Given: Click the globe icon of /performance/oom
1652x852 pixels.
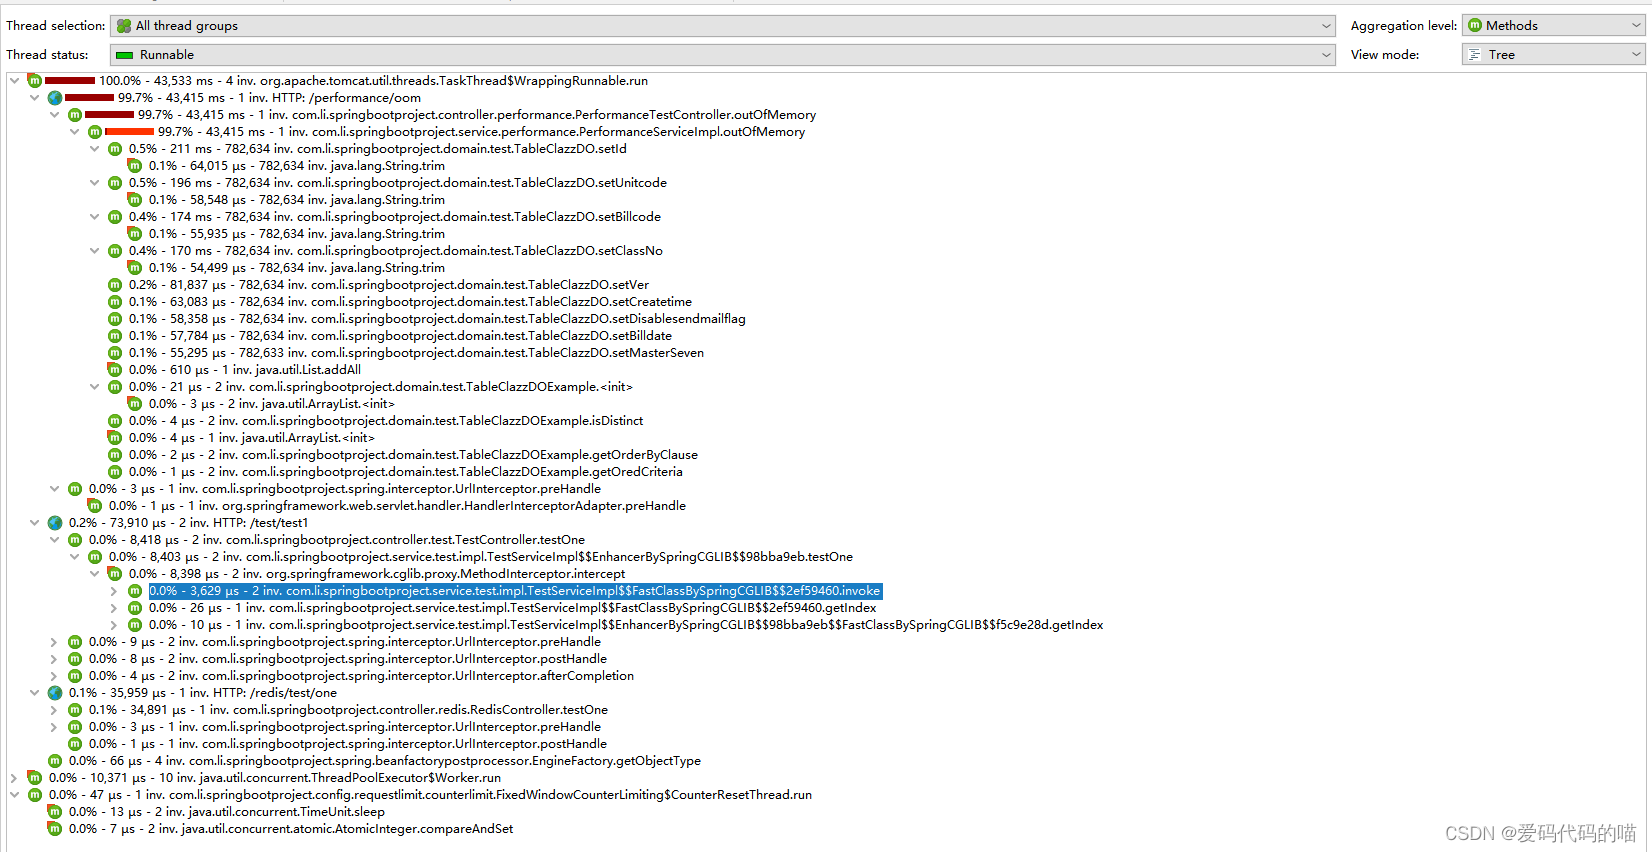Looking at the screenshot, I should tap(55, 98).
